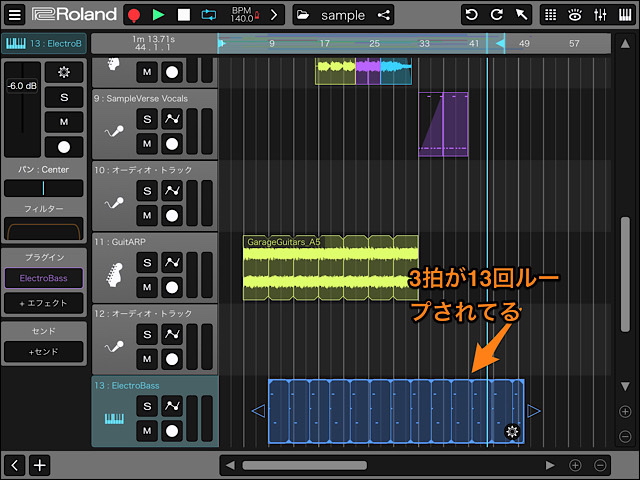Open automation for ElectroBass track
The height and width of the screenshot is (480, 640).
[172, 406]
